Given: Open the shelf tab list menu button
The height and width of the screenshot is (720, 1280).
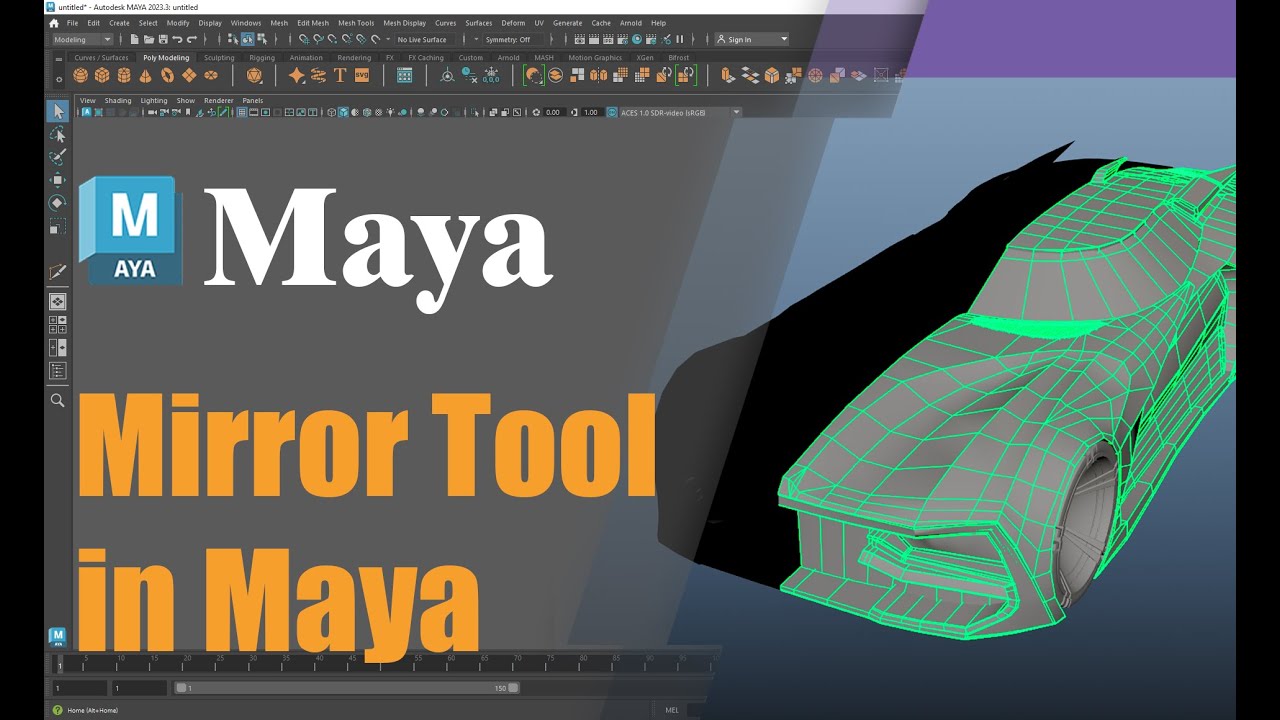Looking at the screenshot, I should click(59, 59).
